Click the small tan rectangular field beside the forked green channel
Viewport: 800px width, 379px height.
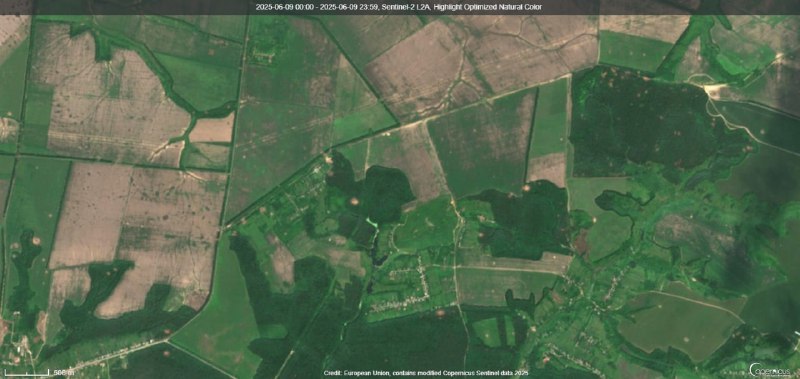[211, 131]
